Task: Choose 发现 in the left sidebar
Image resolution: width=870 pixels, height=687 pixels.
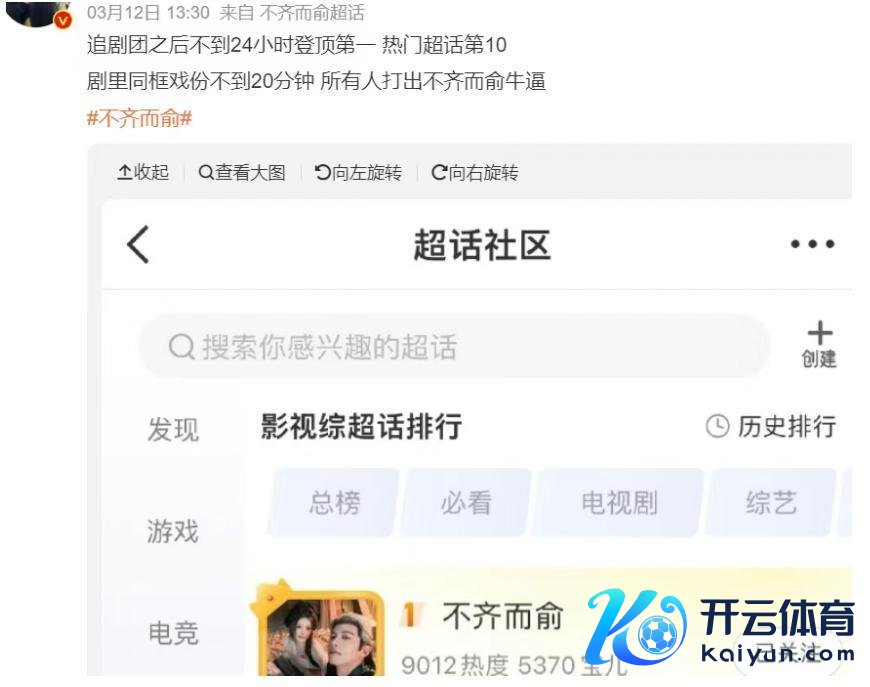Action: [x=173, y=430]
